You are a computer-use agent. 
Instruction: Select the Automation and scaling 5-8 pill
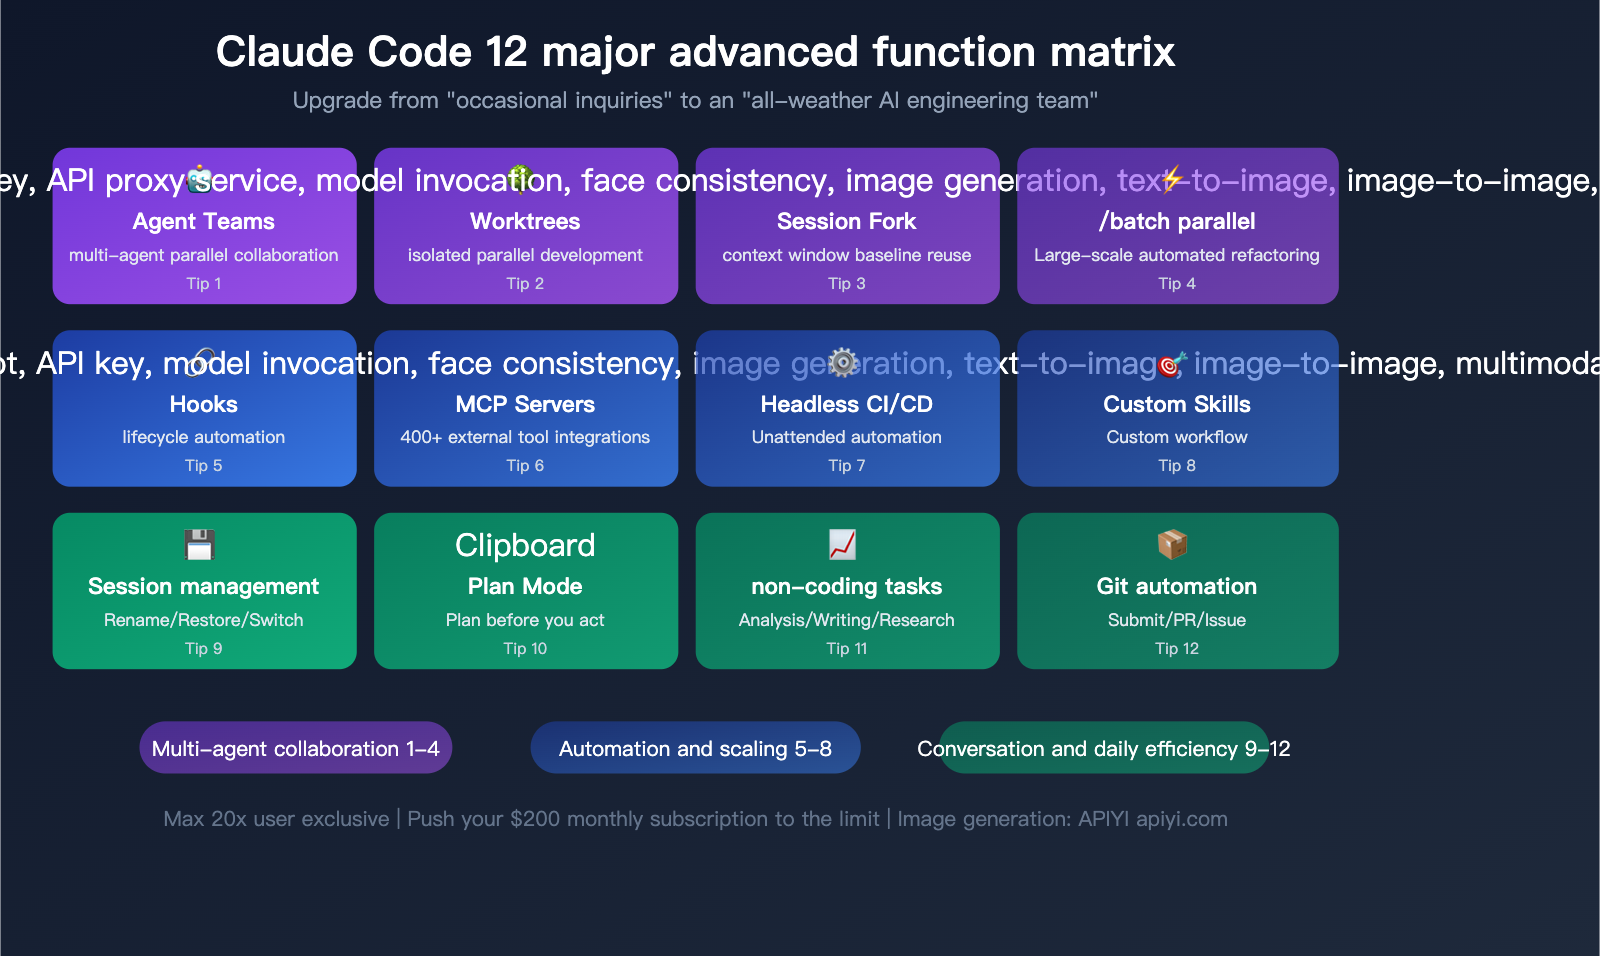click(695, 747)
